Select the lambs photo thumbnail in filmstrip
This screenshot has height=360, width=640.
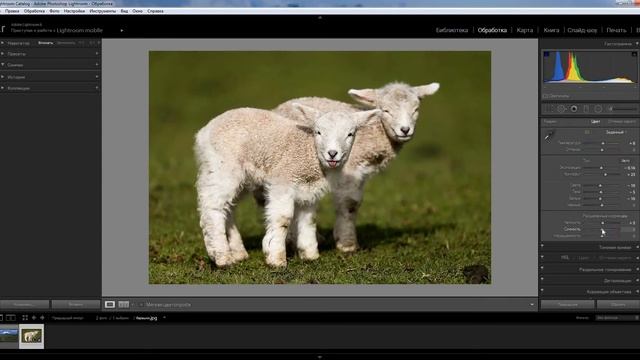[31, 336]
